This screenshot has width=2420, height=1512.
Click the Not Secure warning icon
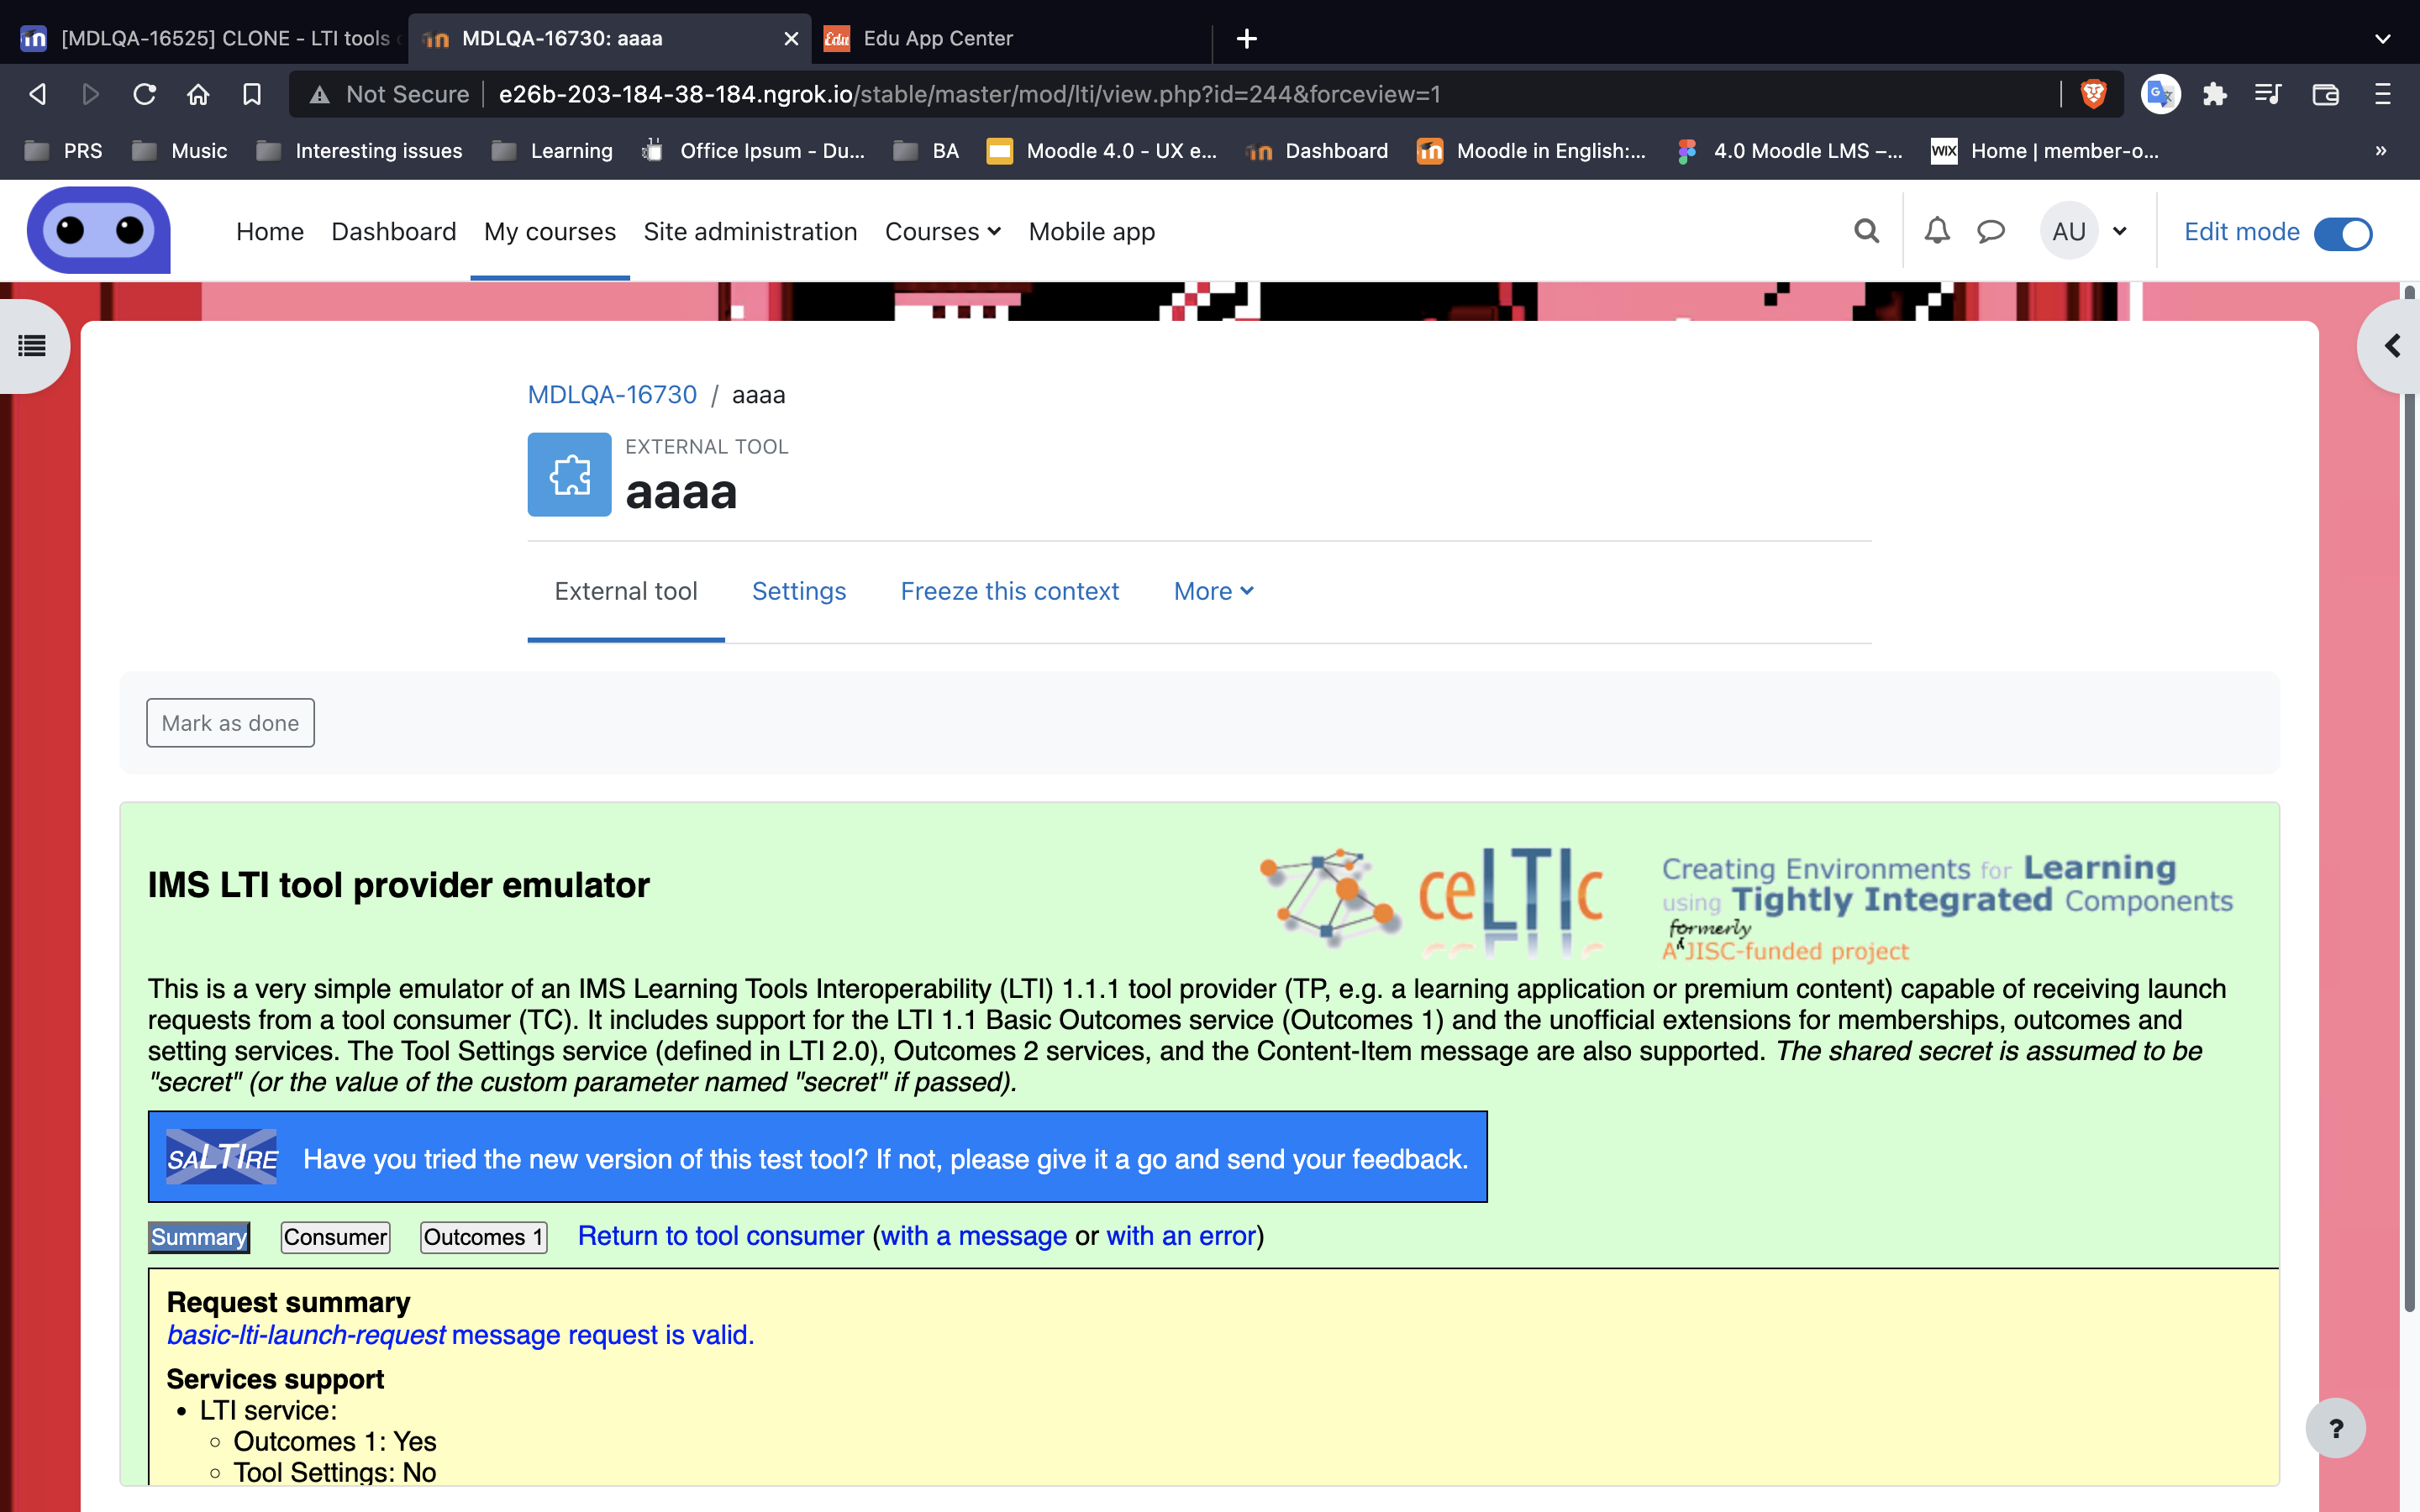click(x=319, y=95)
